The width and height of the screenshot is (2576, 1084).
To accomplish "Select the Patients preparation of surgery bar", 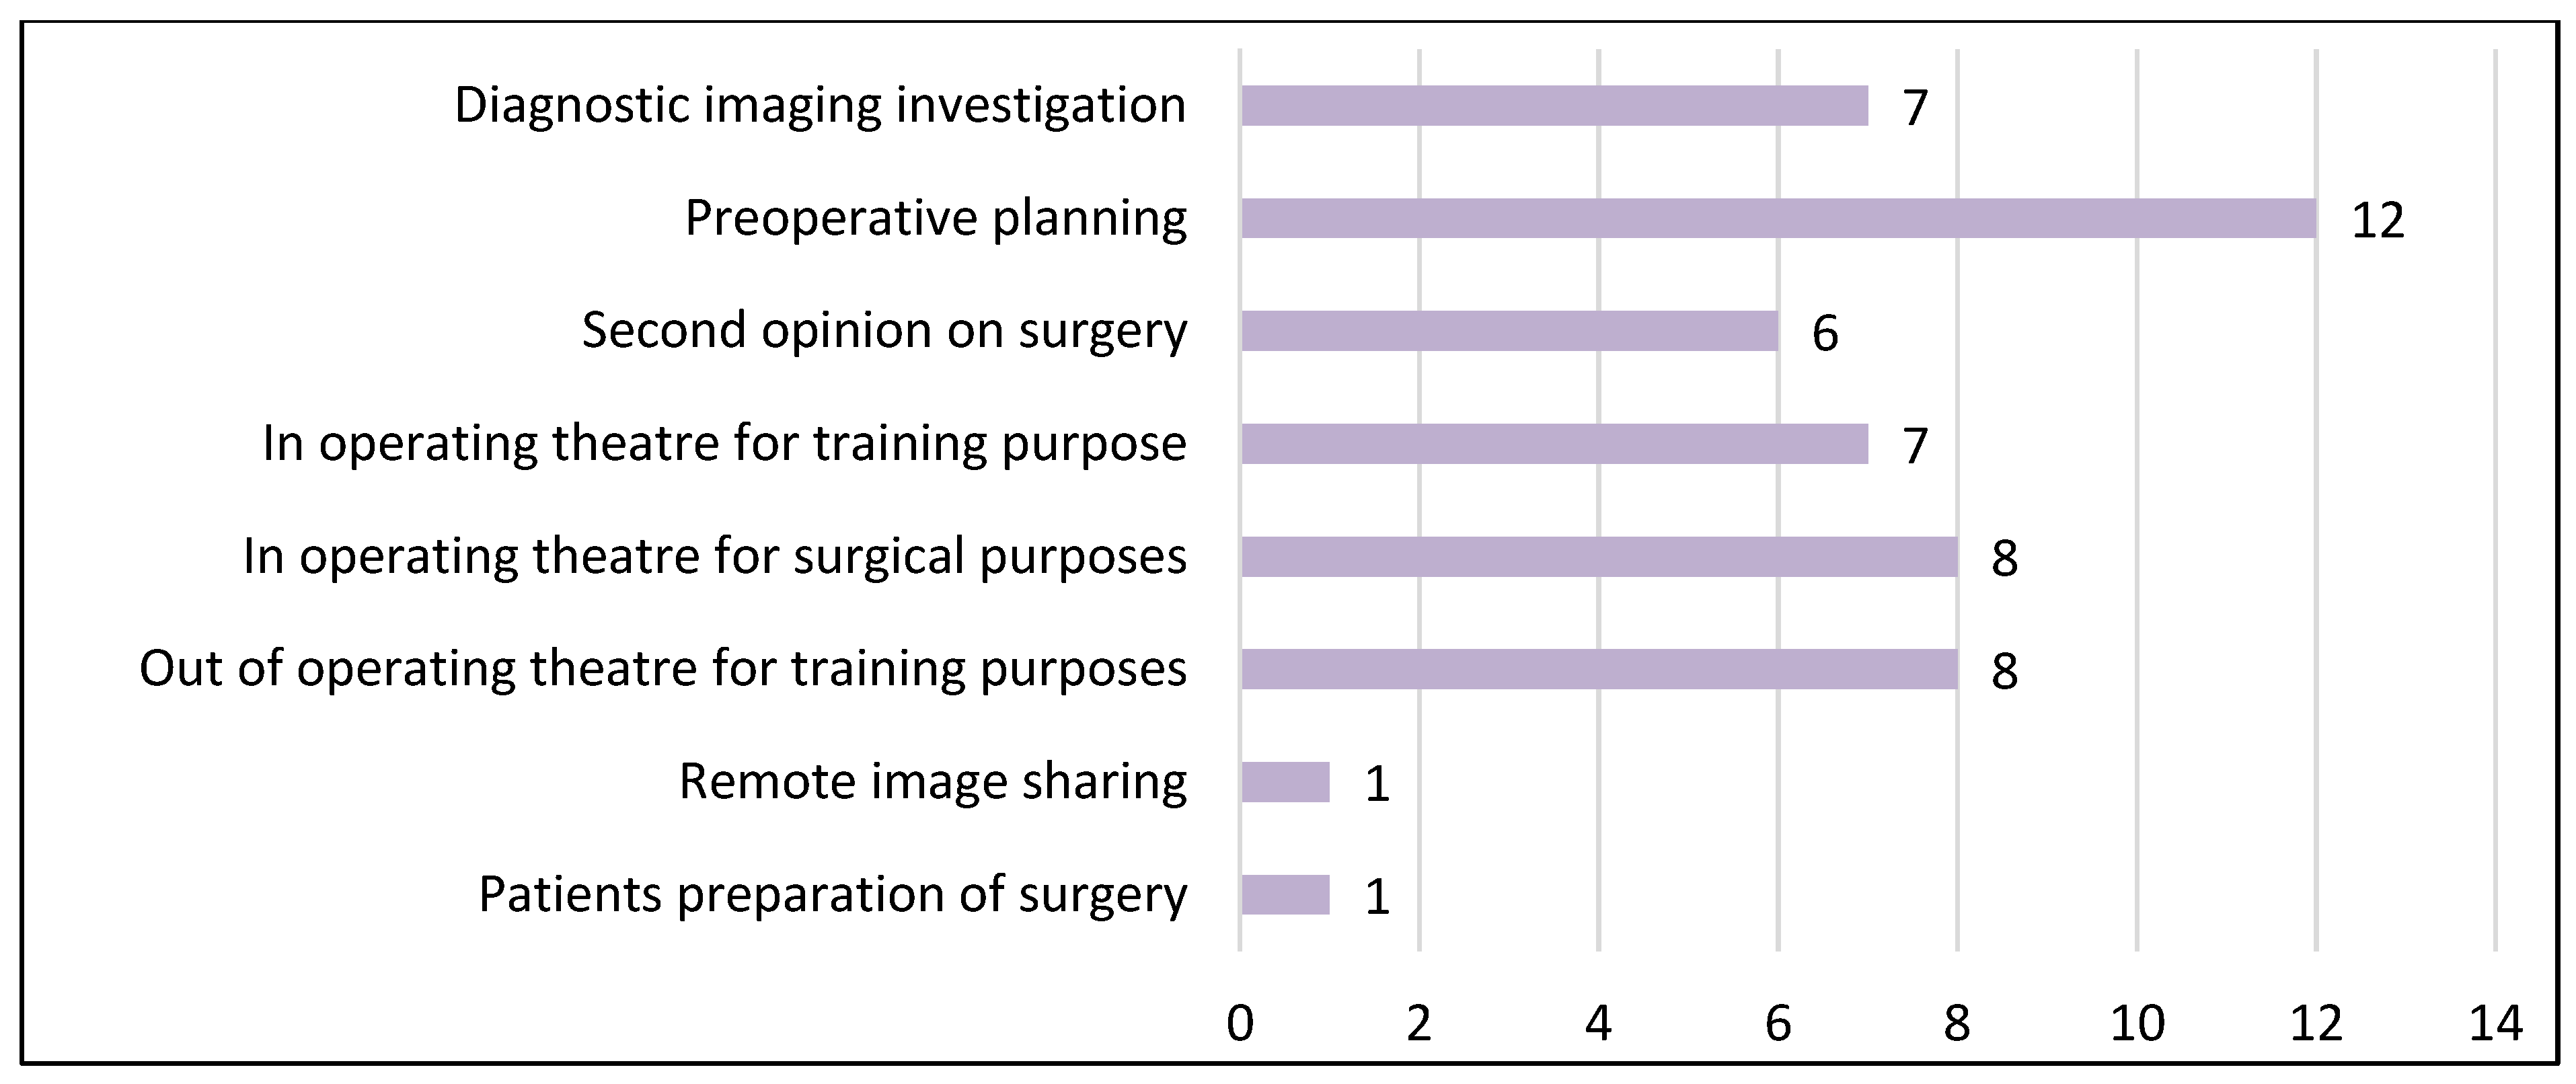I will 1285,895.
